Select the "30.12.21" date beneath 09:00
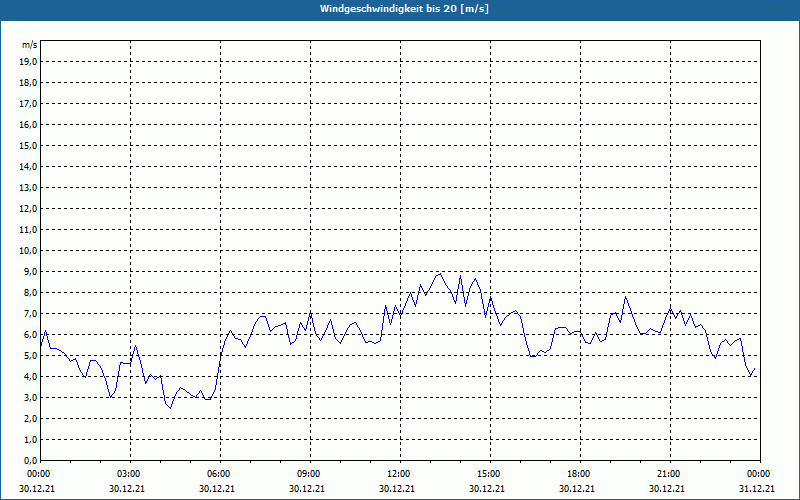800x500 pixels. tap(307, 488)
